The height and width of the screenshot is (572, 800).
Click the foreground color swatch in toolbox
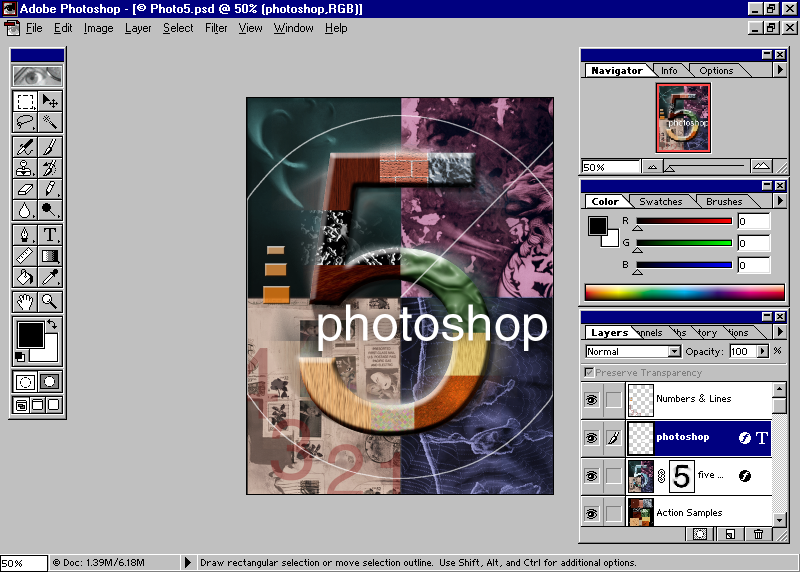point(30,335)
